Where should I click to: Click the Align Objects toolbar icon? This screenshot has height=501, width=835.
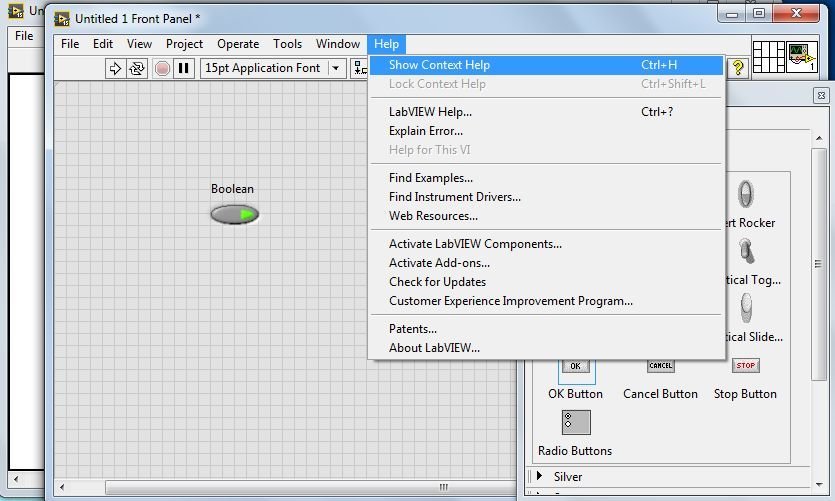(360, 69)
